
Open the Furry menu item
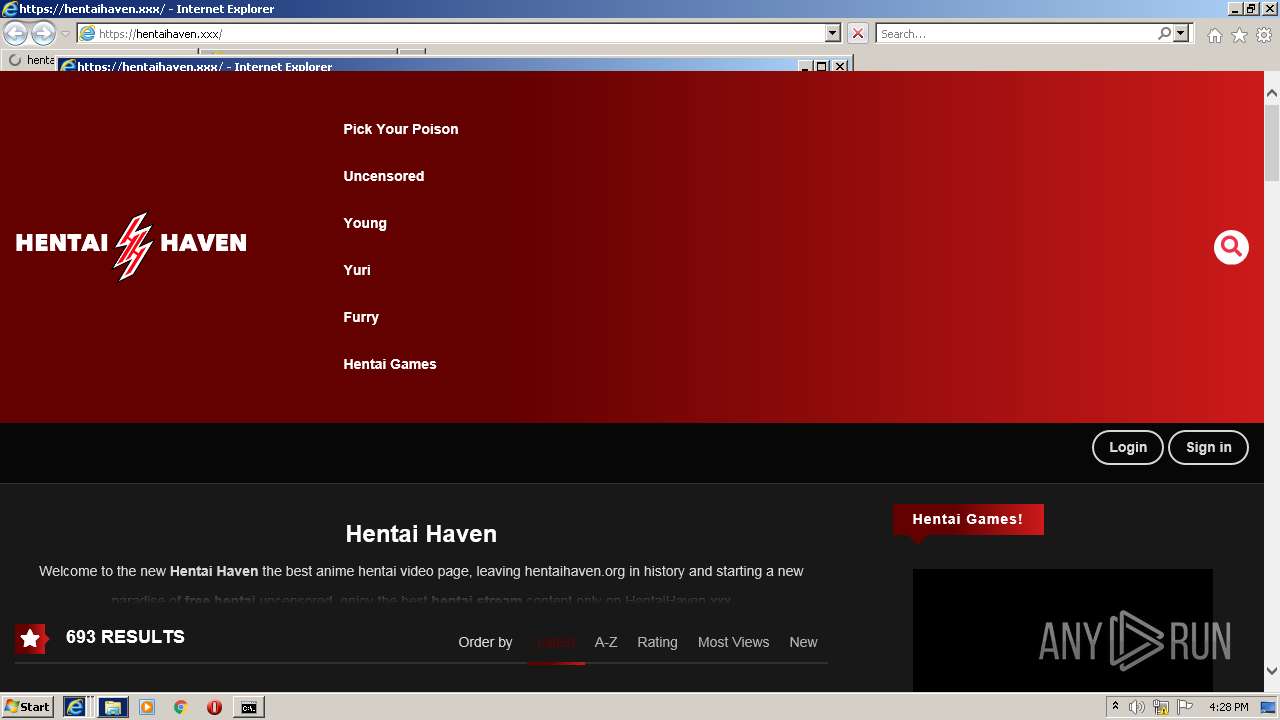pos(360,317)
